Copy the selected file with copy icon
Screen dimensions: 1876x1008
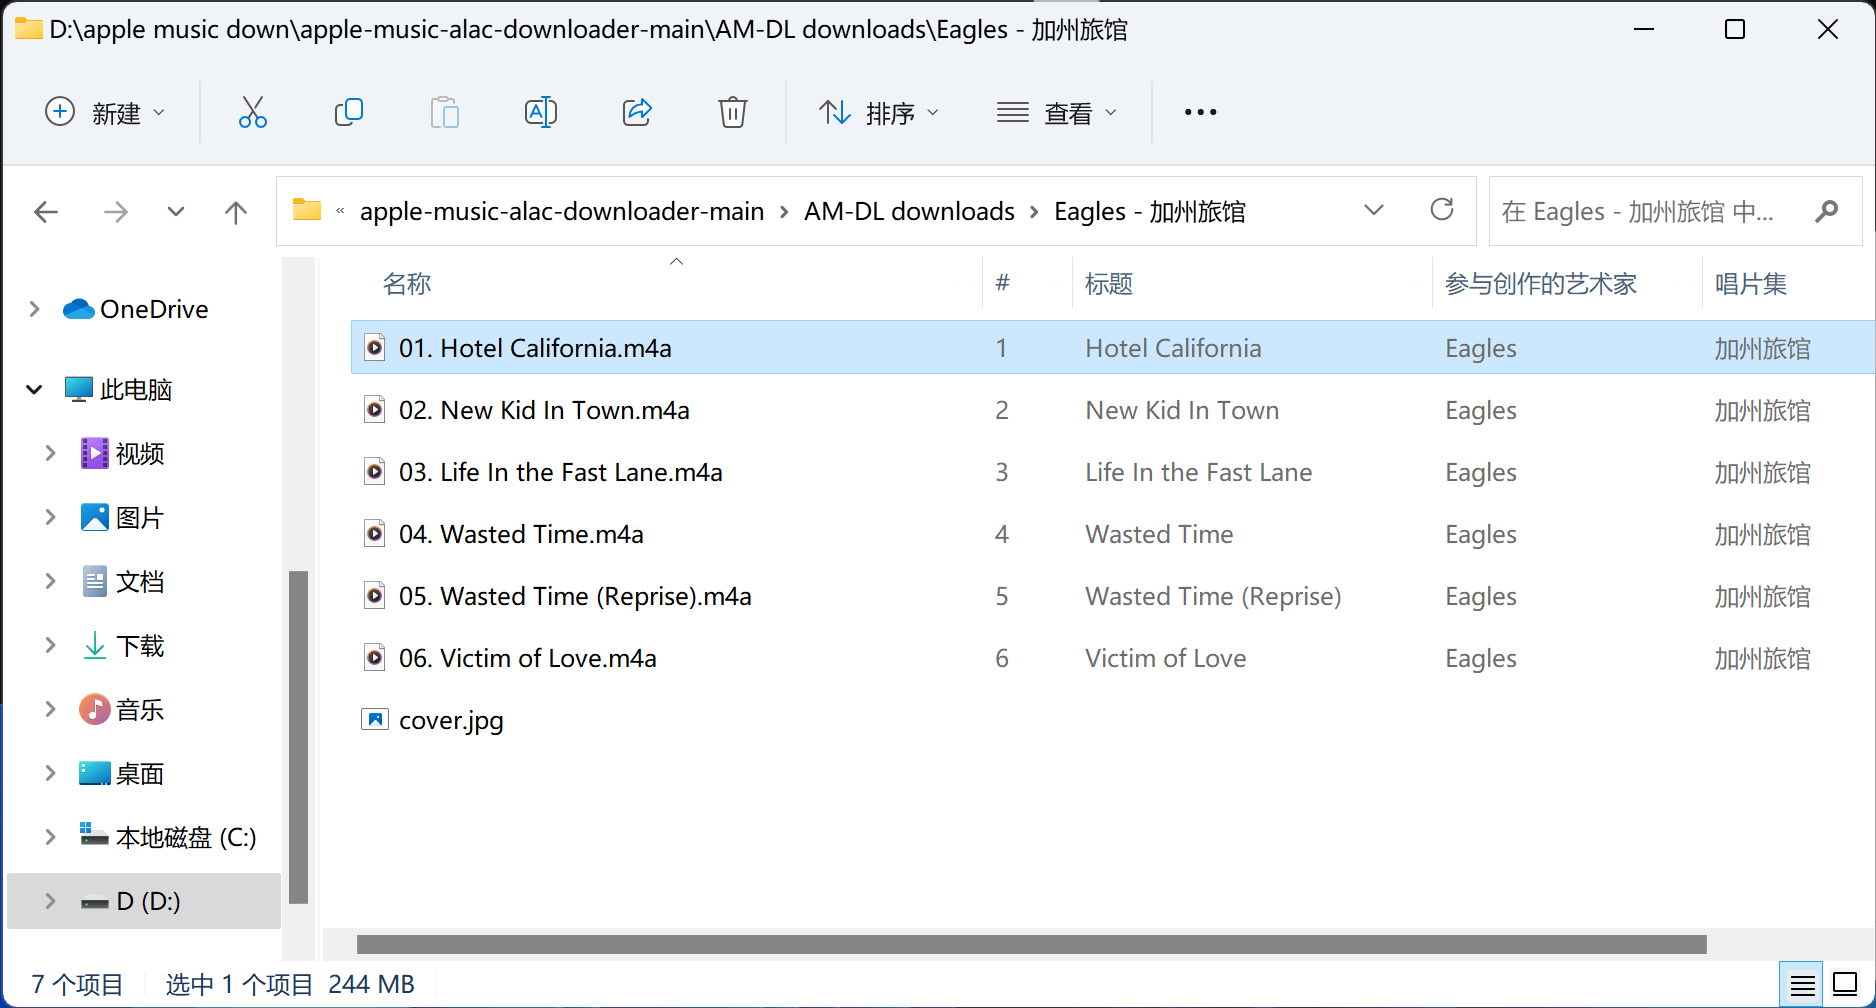[x=348, y=112]
